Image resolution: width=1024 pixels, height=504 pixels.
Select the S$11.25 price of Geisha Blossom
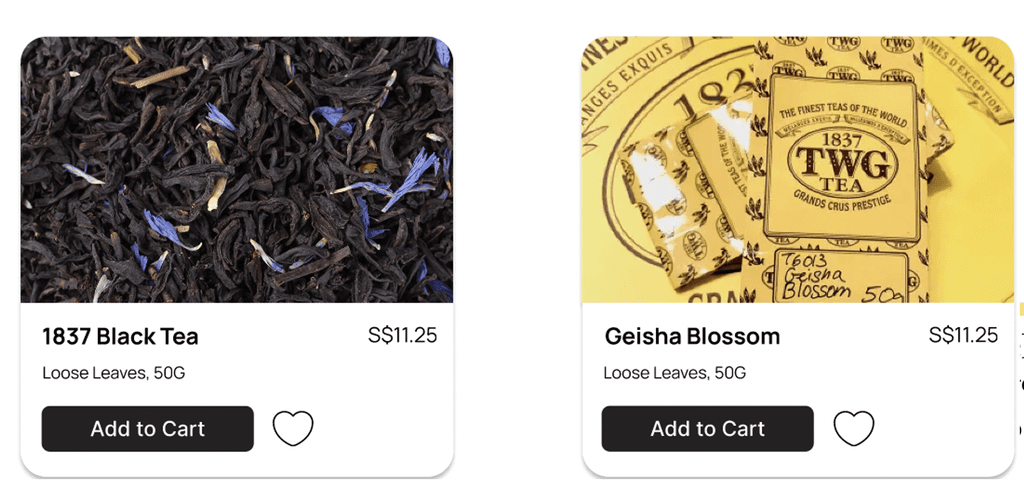click(963, 336)
